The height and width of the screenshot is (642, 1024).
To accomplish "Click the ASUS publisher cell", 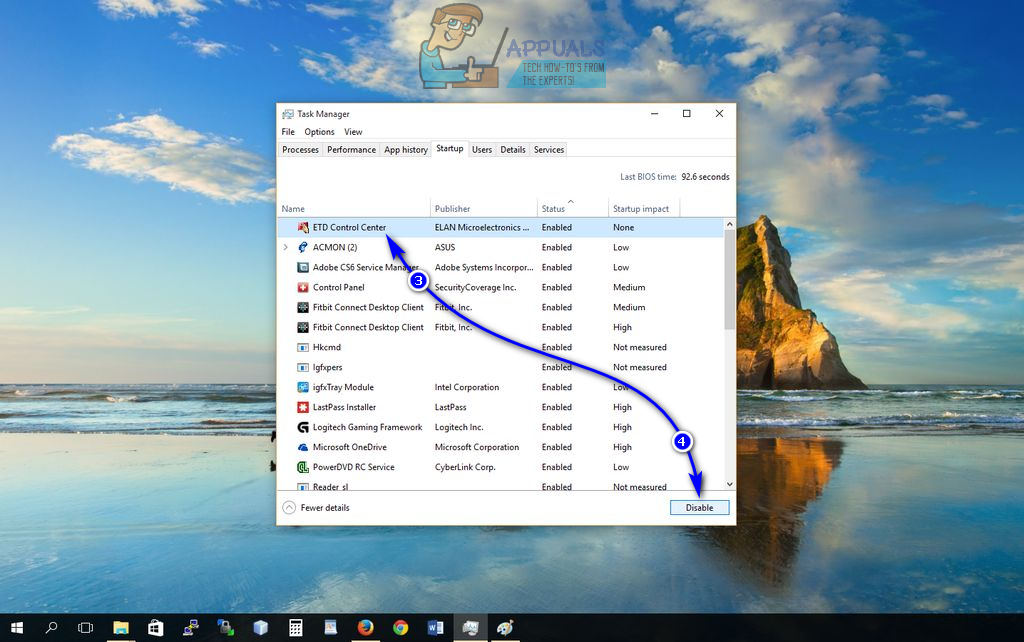I will pyautogui.click(x=445, y=248).
